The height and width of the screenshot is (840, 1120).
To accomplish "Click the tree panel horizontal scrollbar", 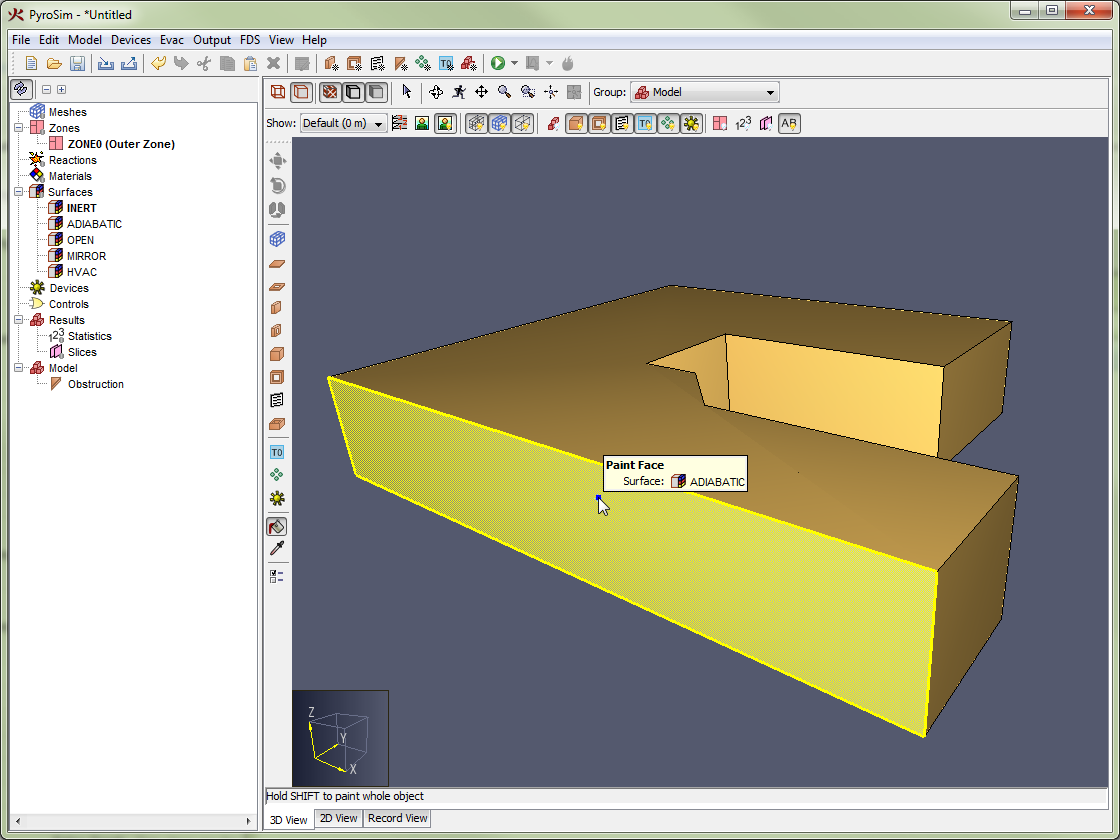I will pyautogui.click(x=134, y=821).
